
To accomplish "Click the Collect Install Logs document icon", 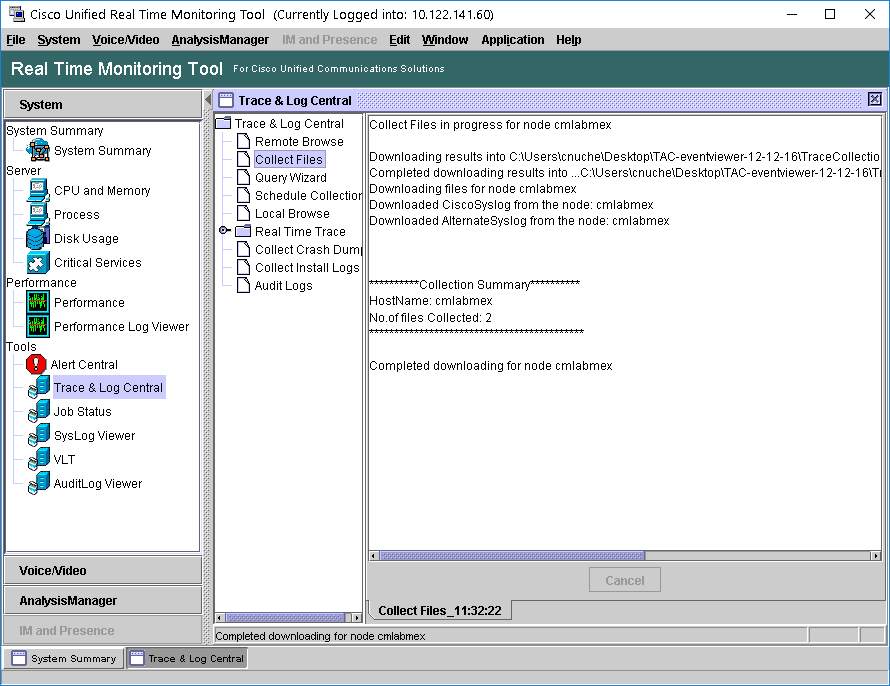I will pos(244,267).
